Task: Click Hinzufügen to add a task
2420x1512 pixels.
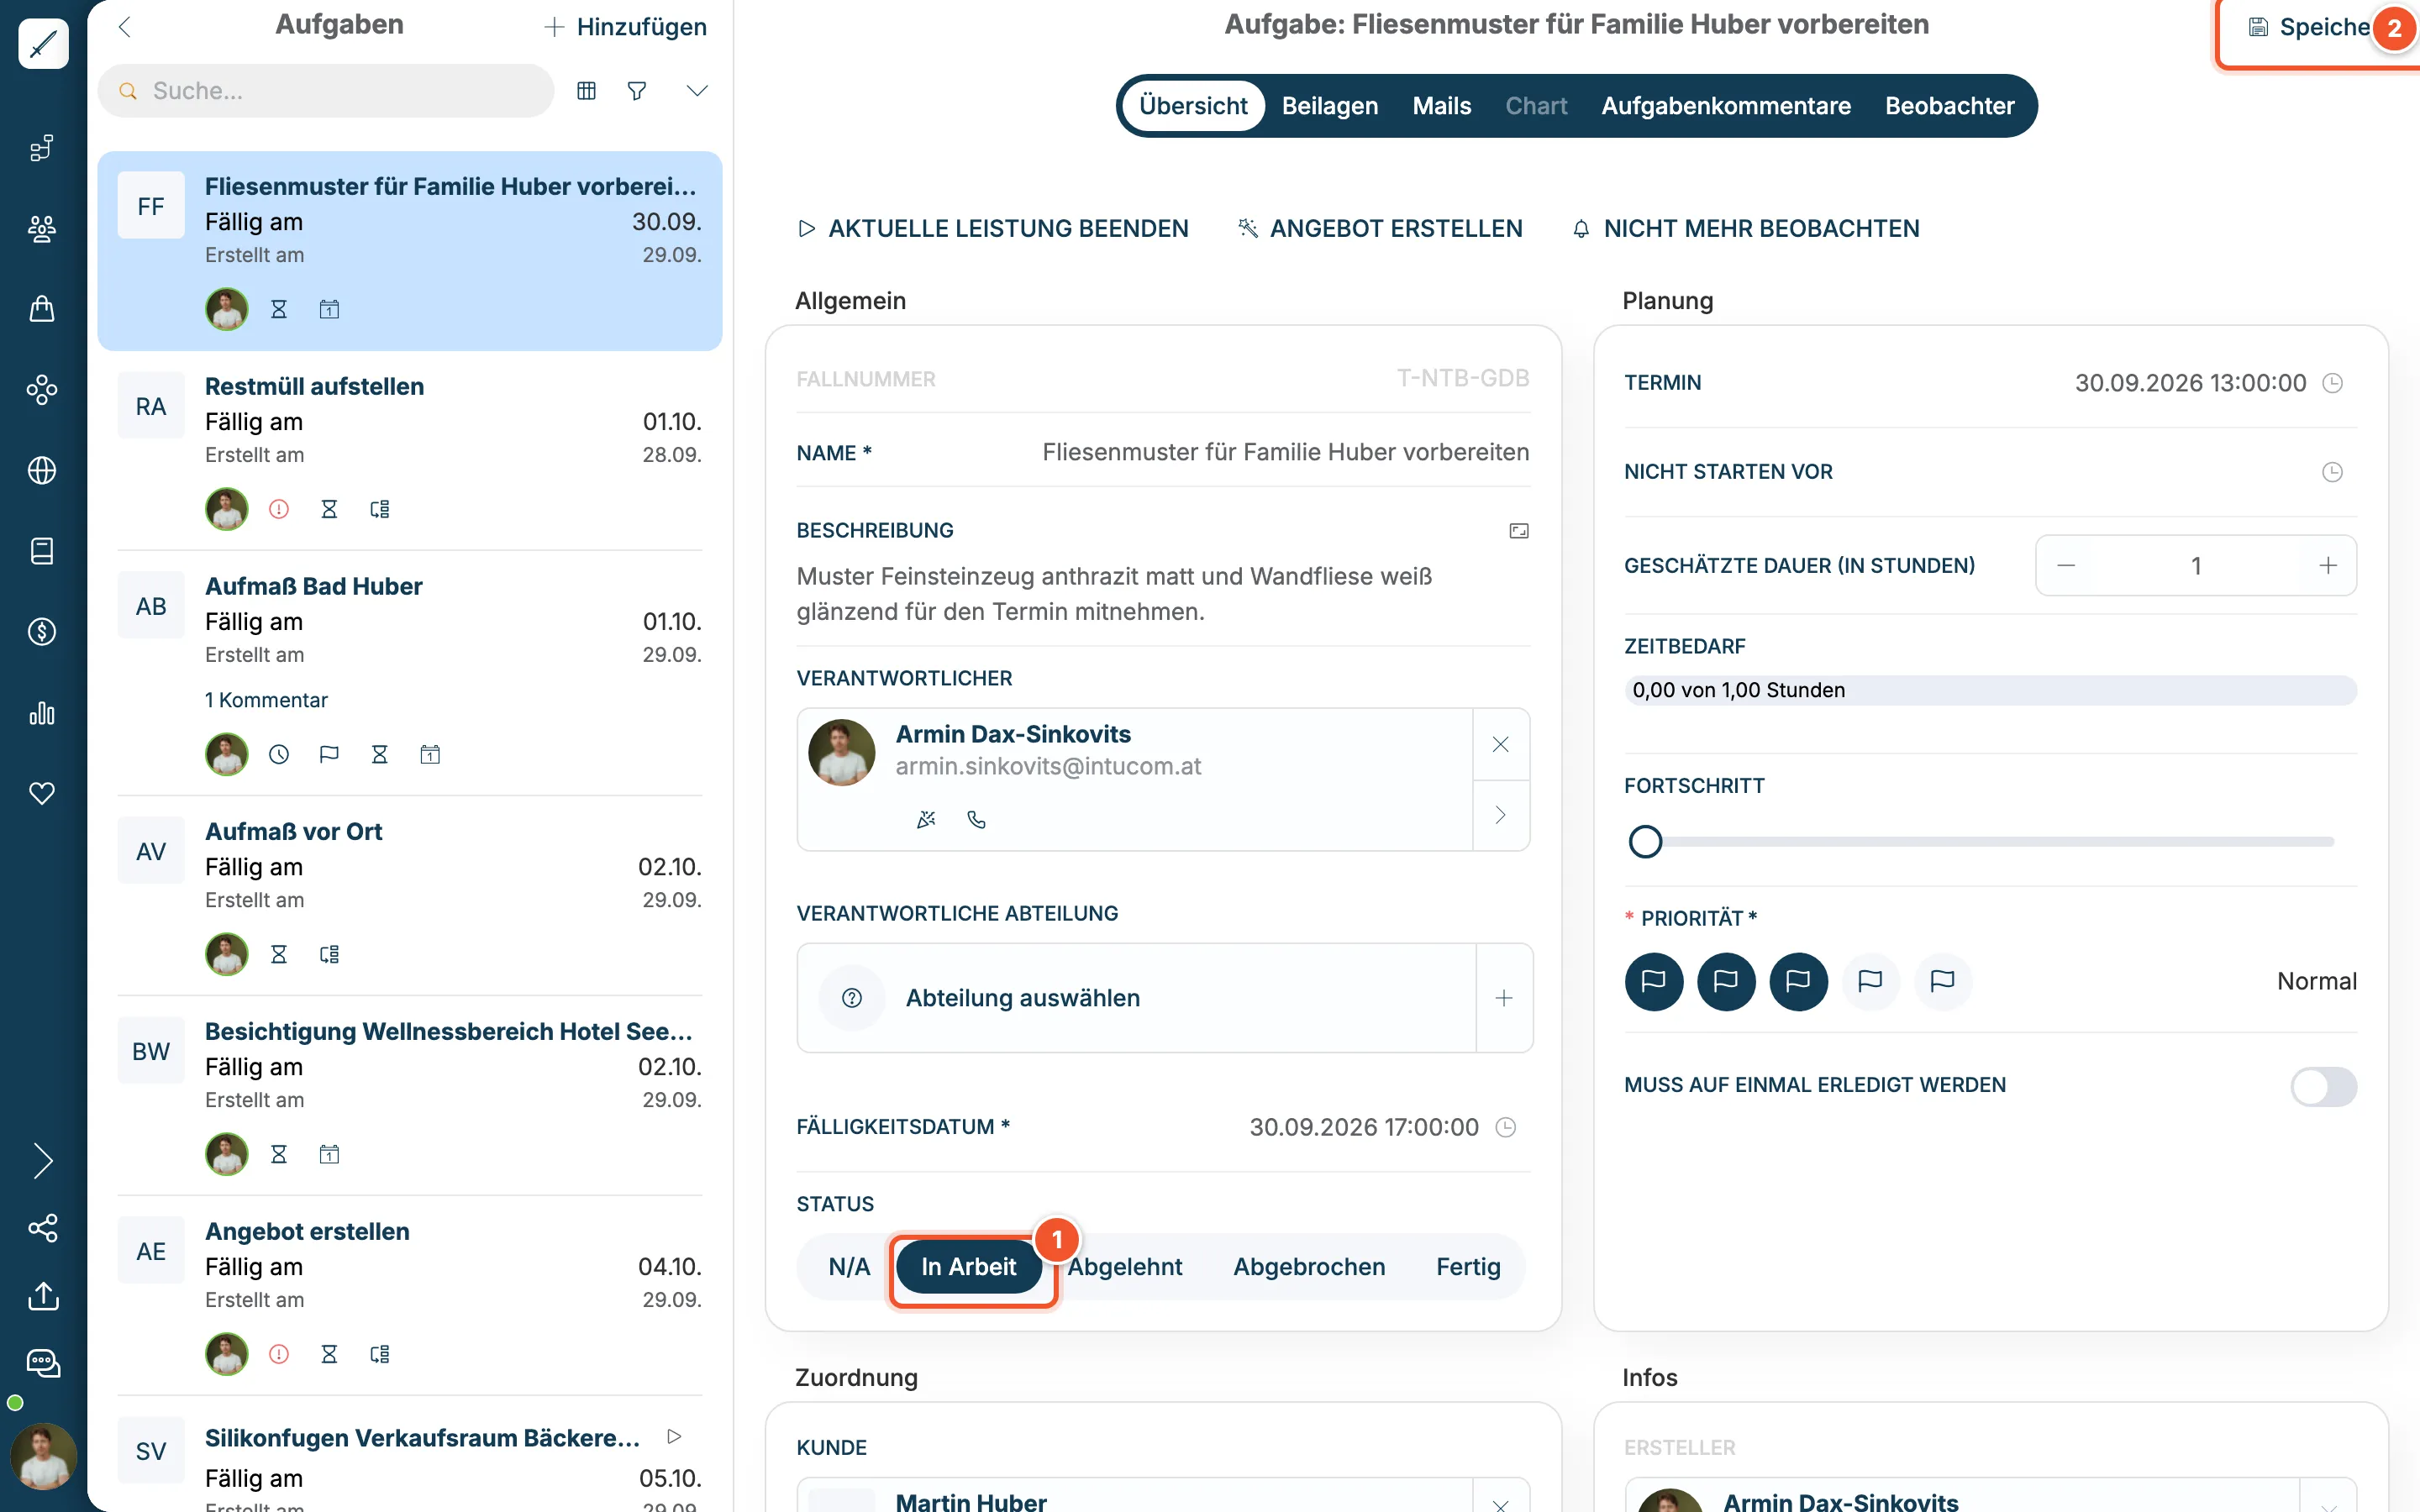Action: coord(625,27)
